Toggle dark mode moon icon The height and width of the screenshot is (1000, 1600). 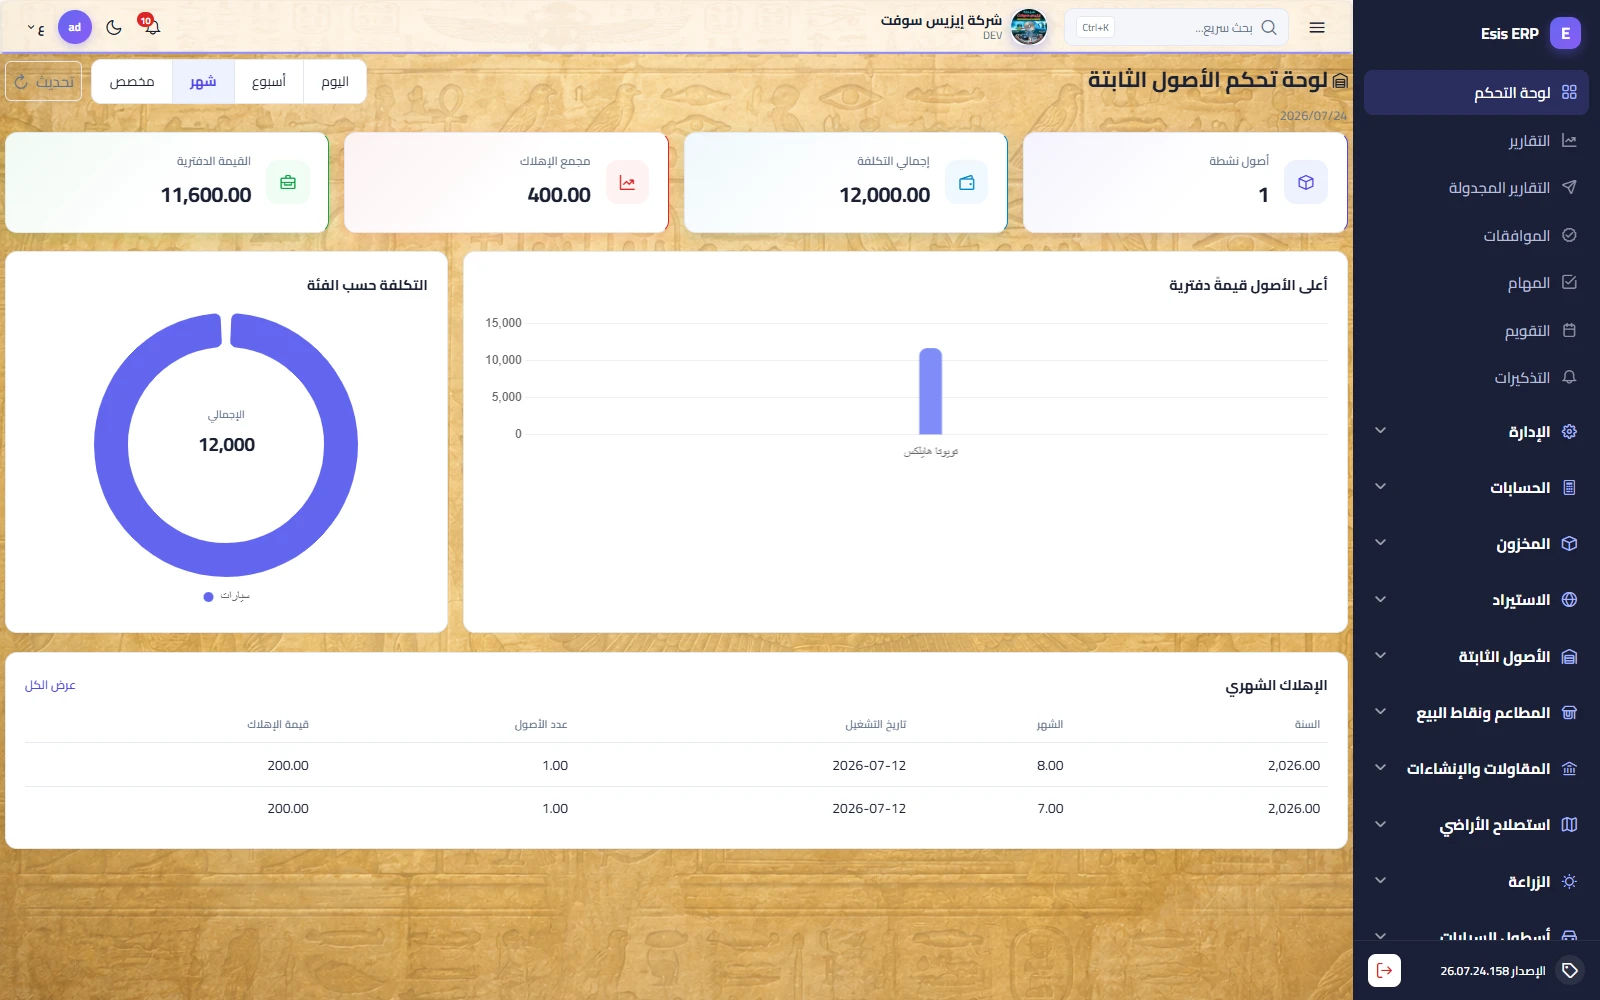point(114,27)
